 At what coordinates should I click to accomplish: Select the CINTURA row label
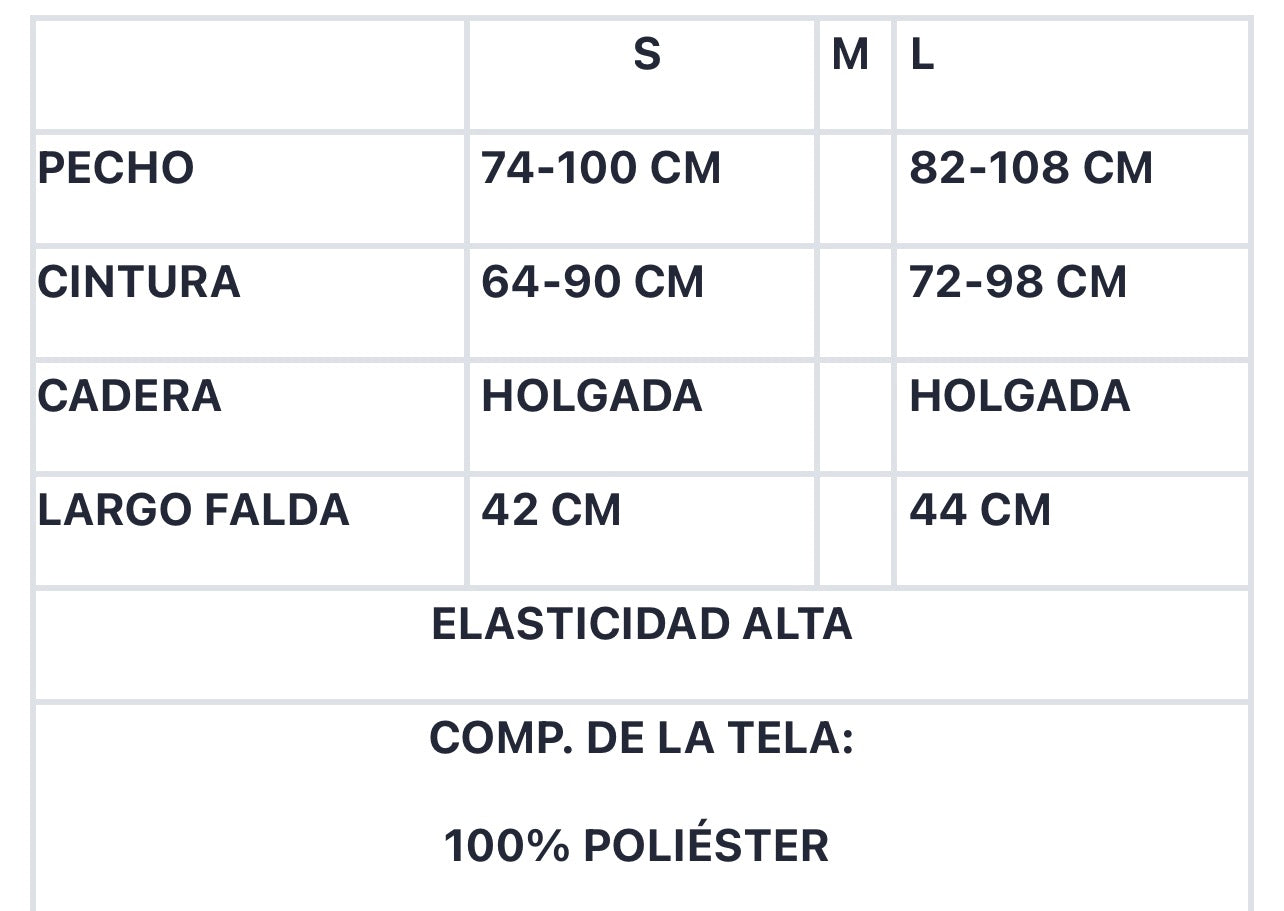tap(139, 282)
